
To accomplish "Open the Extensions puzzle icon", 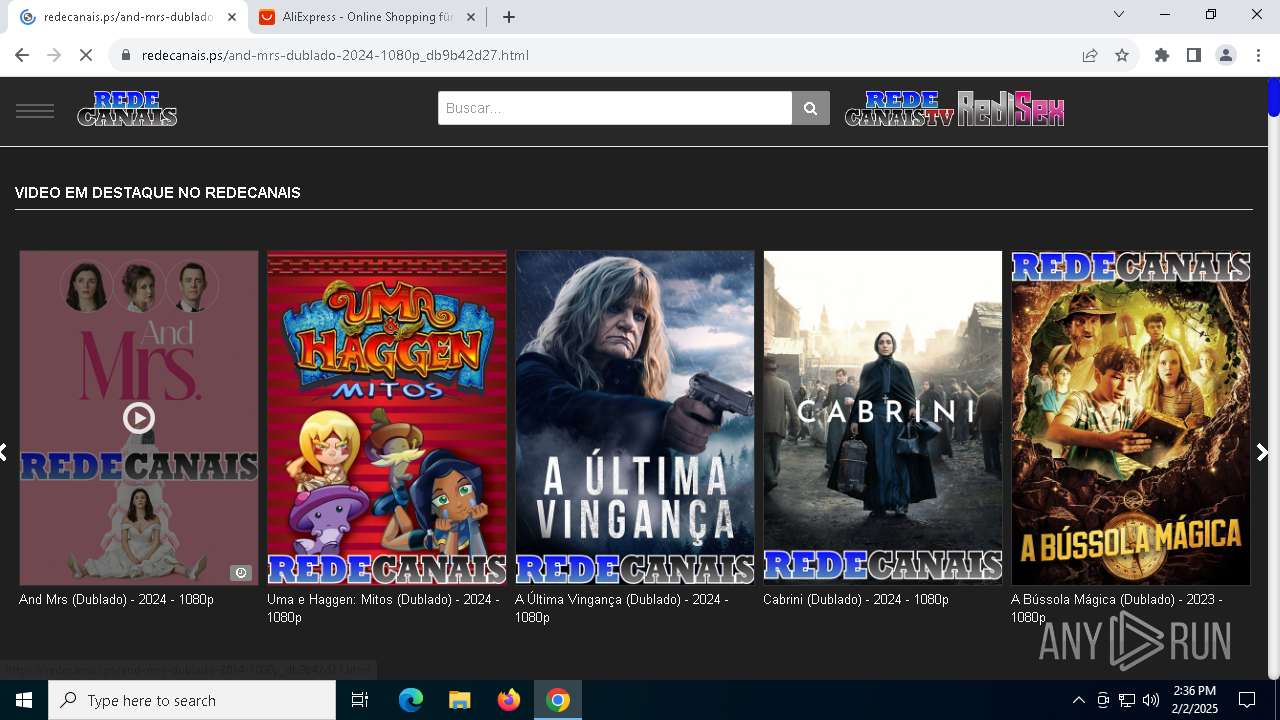I will [x=1162, y=55].
